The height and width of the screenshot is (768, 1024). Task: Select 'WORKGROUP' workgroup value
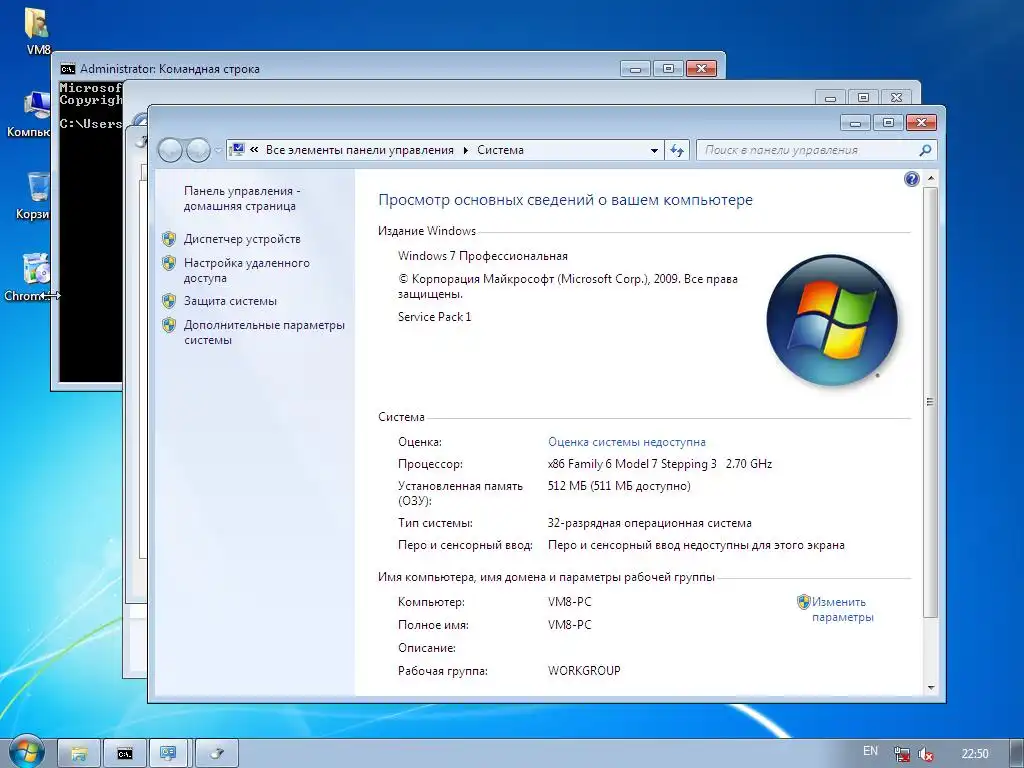[584, 671]
